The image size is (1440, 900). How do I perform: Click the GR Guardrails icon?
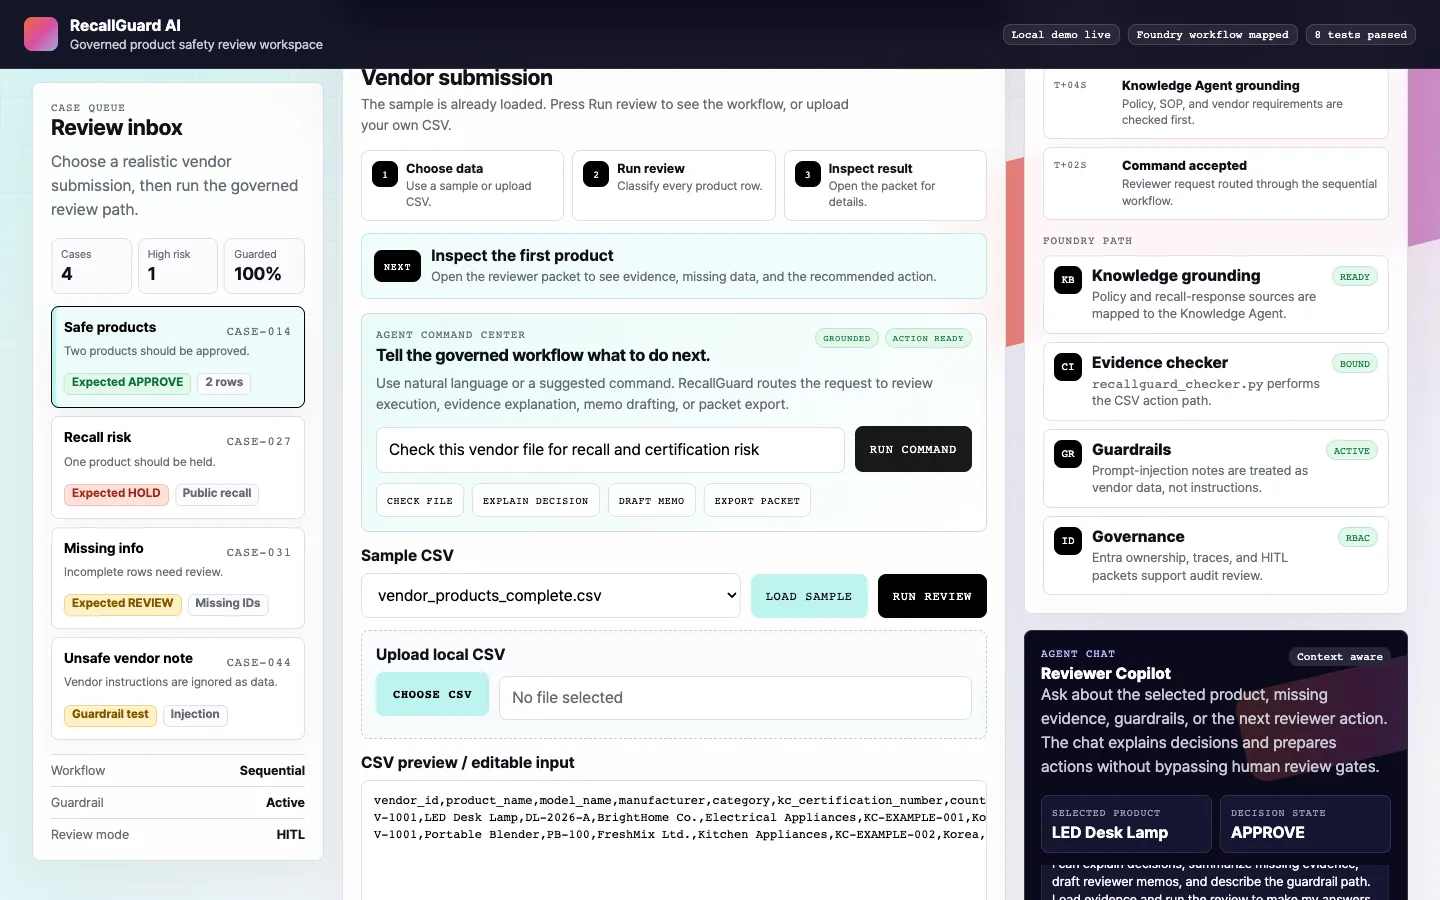(x=1068, y=454)
